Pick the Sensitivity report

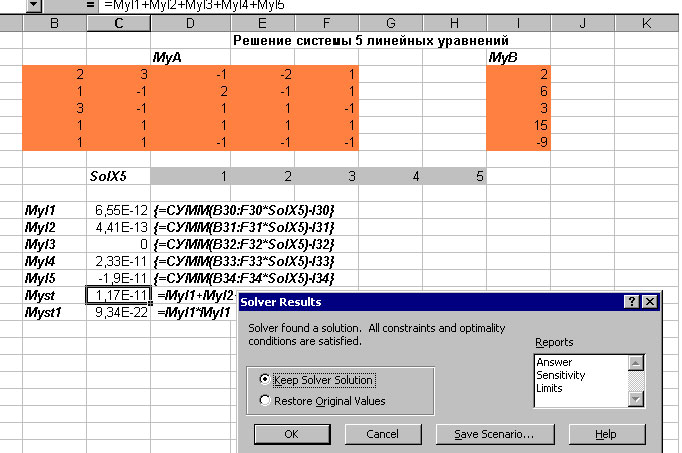[x=561, y=375]
